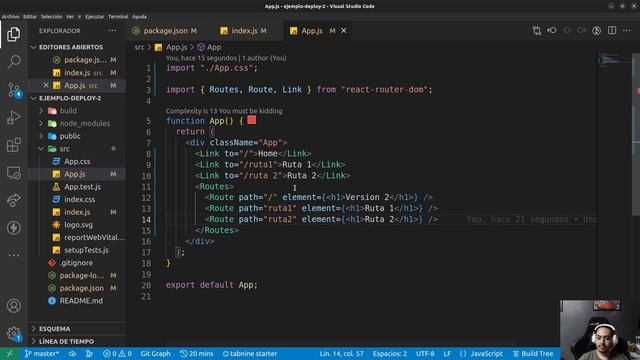640x360 pixels.
Task: Click the red color swatch on line 5
Action: [252, 120]
